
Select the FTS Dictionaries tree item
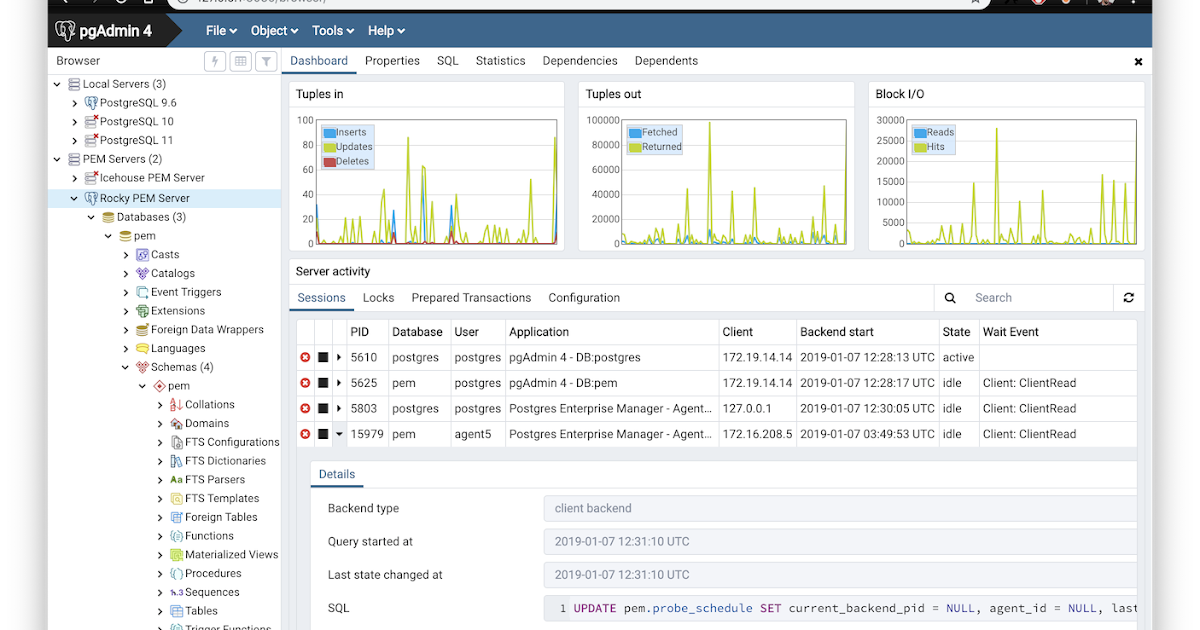(225, 461)
